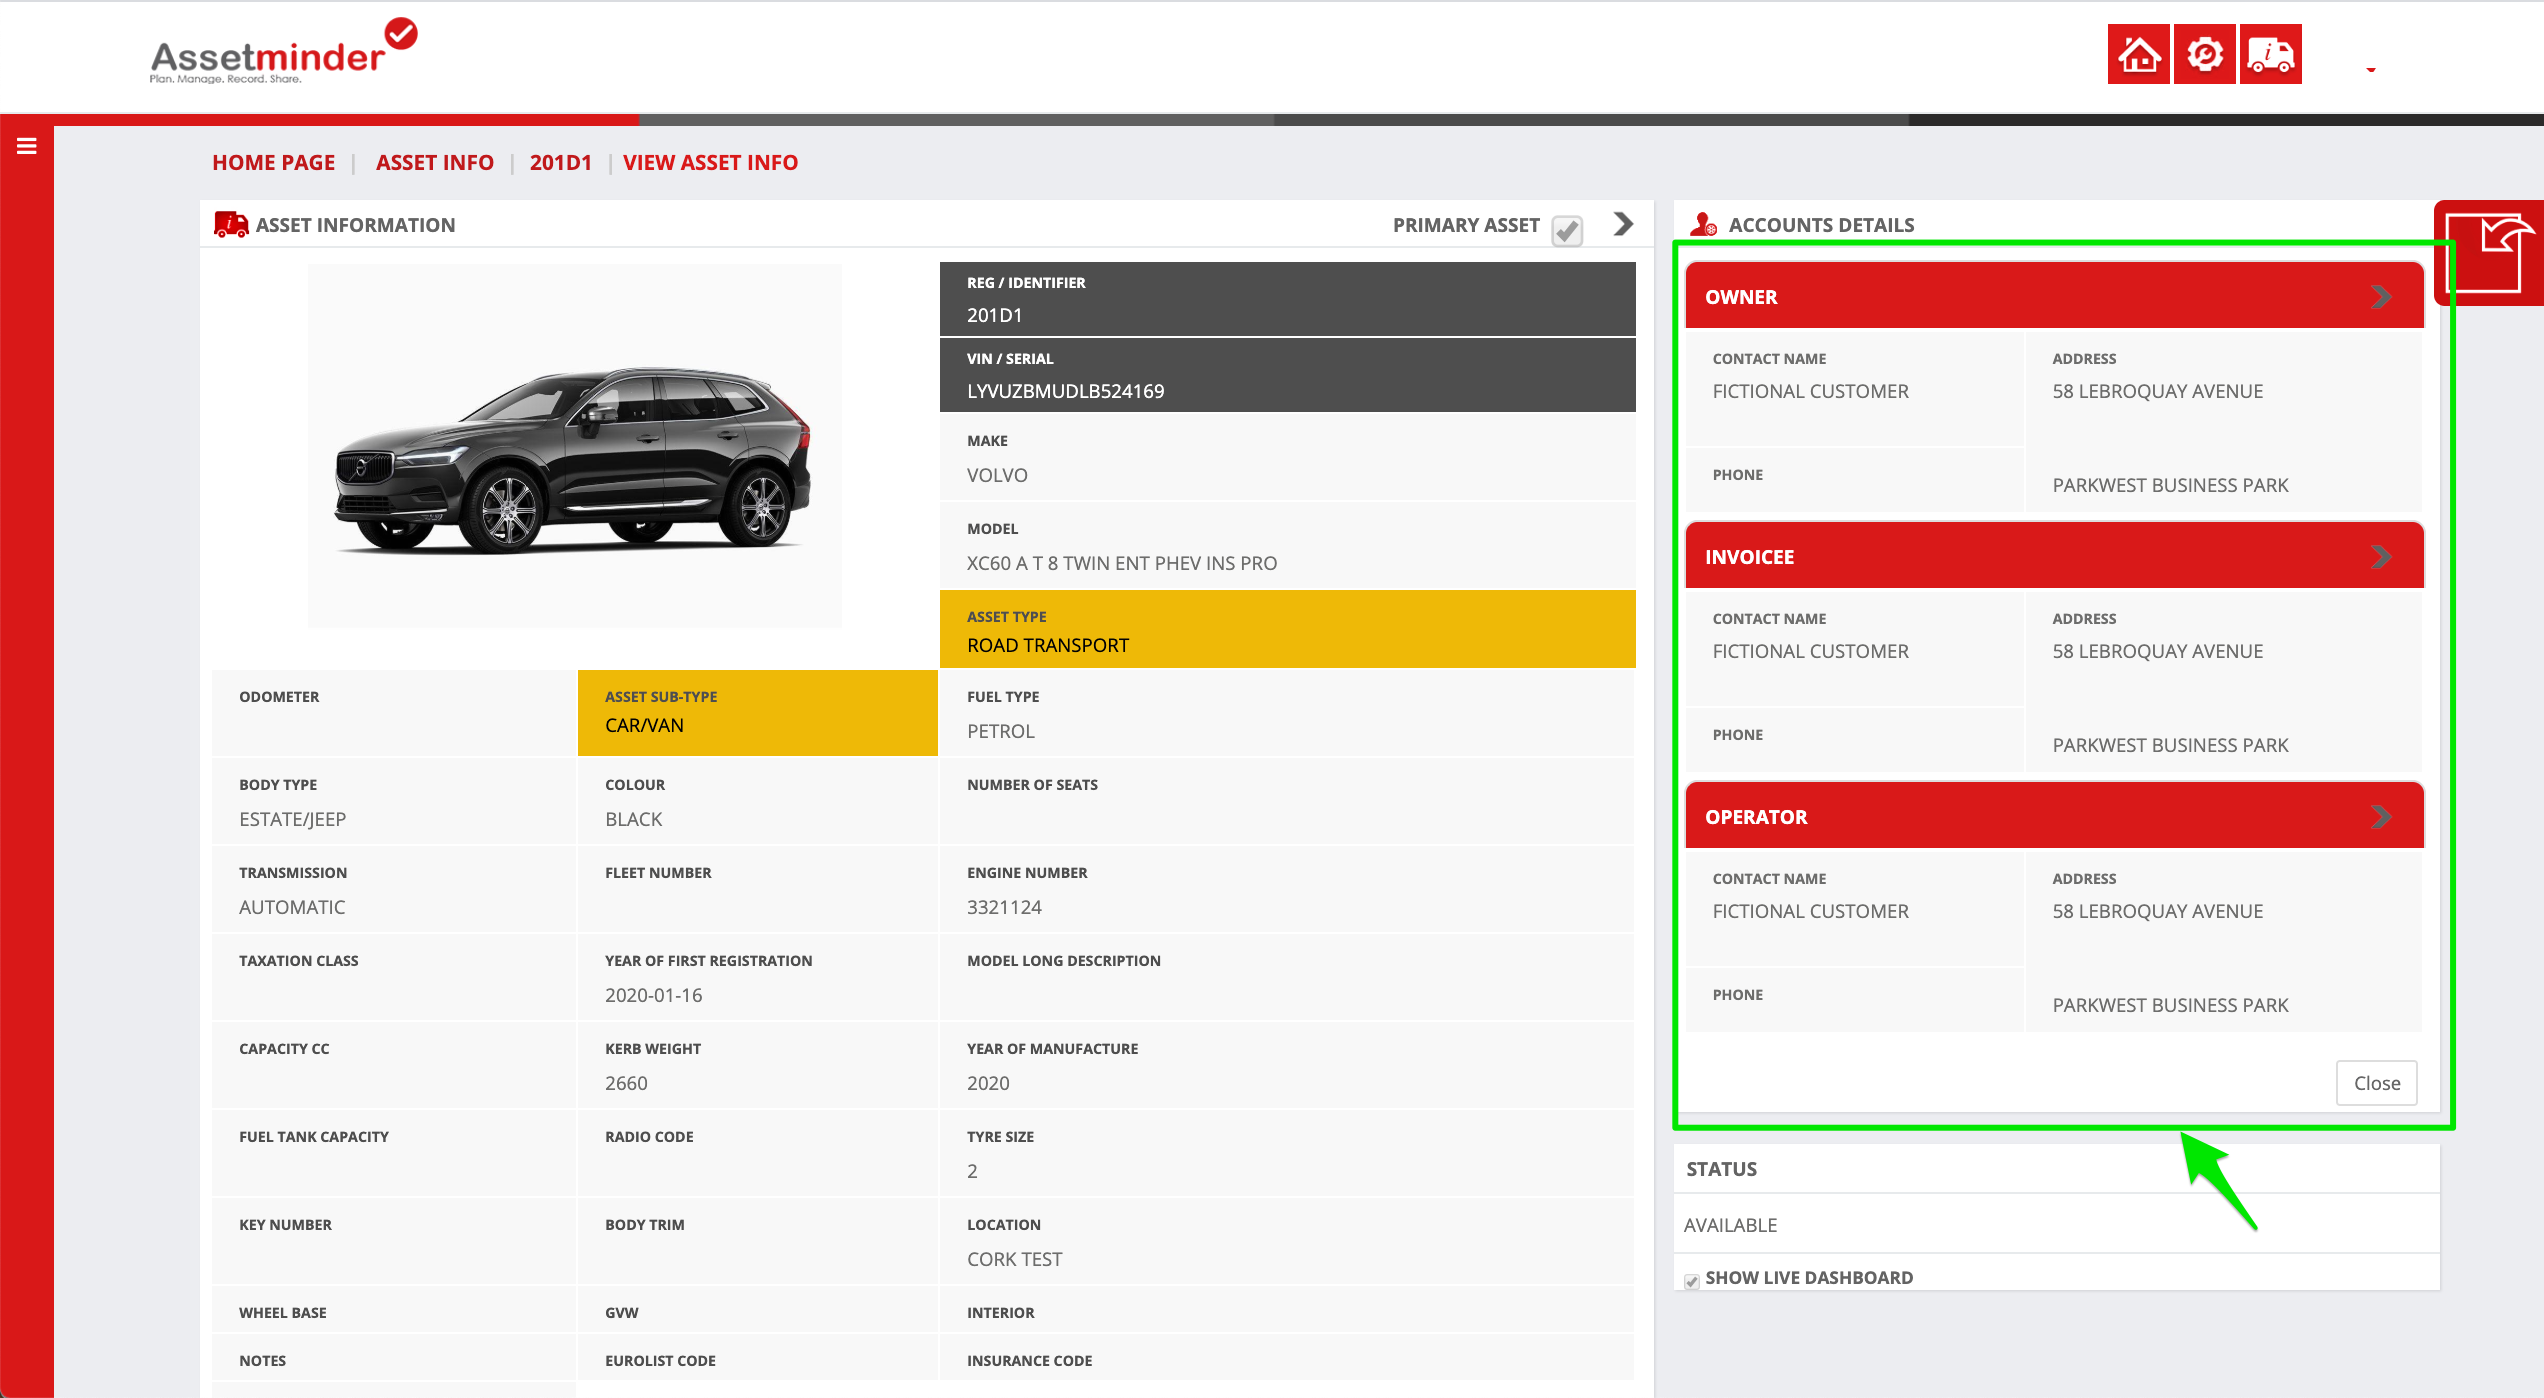Click the asset truck info icon

pos(2270,54)
